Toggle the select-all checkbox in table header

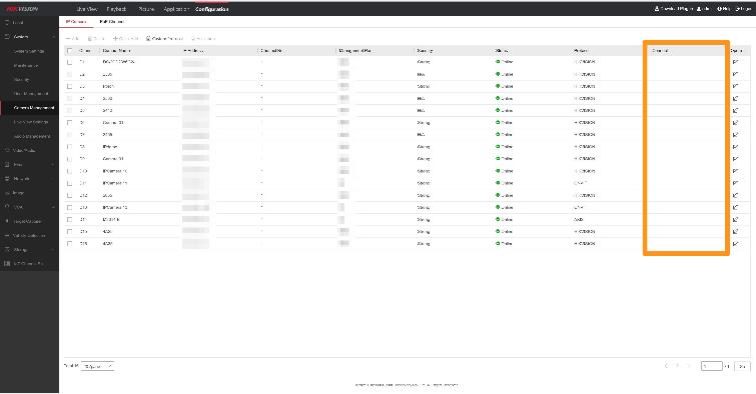pos(69,51)
